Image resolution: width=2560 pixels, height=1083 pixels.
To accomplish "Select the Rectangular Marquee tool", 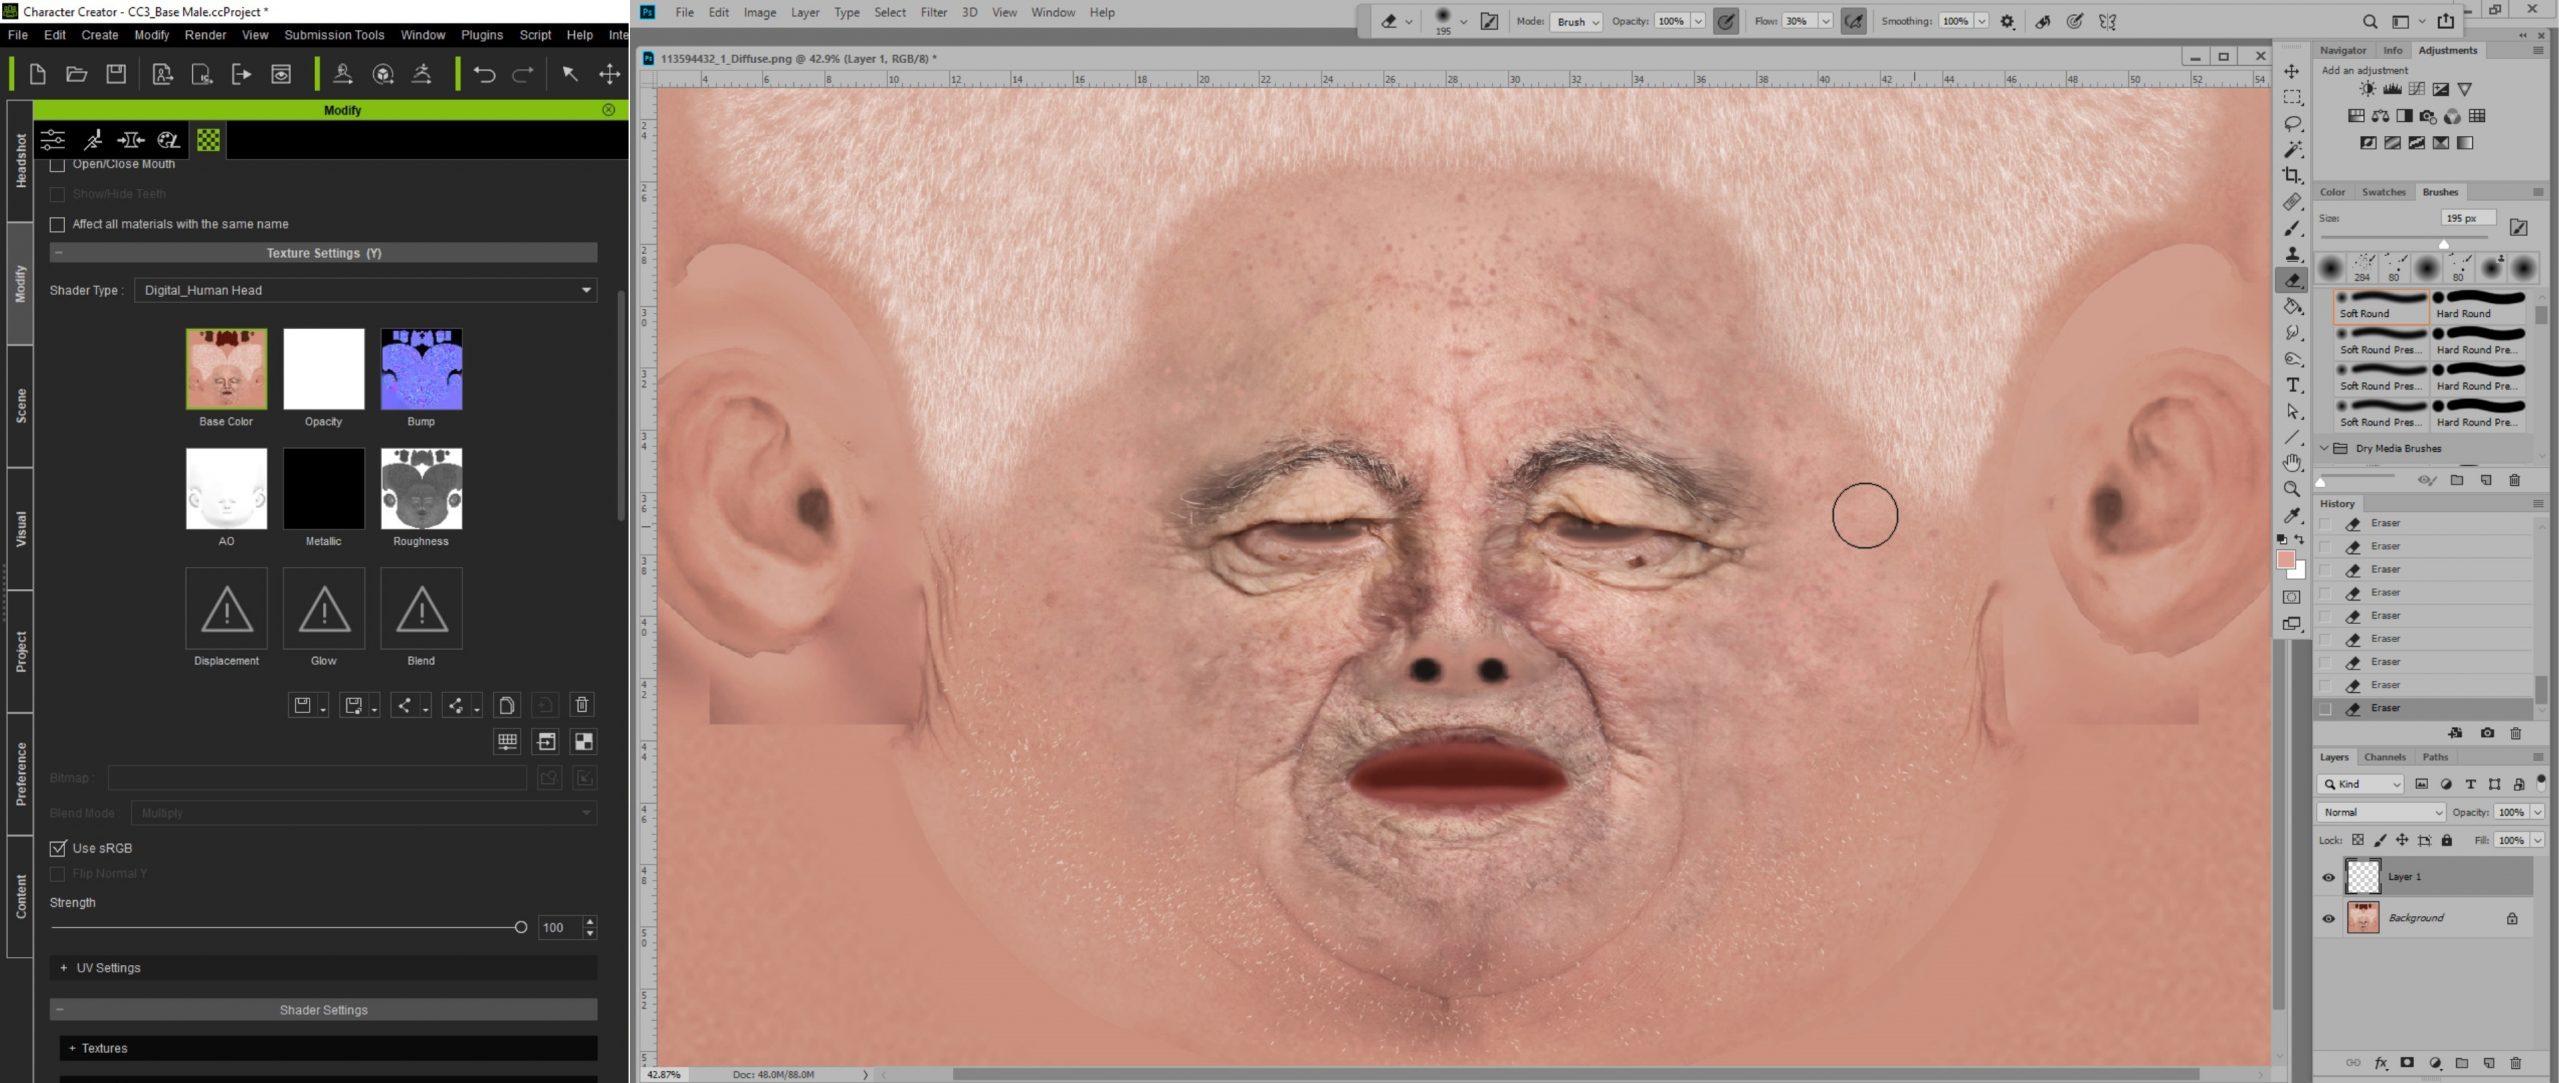I will [x=2292, y=97].
